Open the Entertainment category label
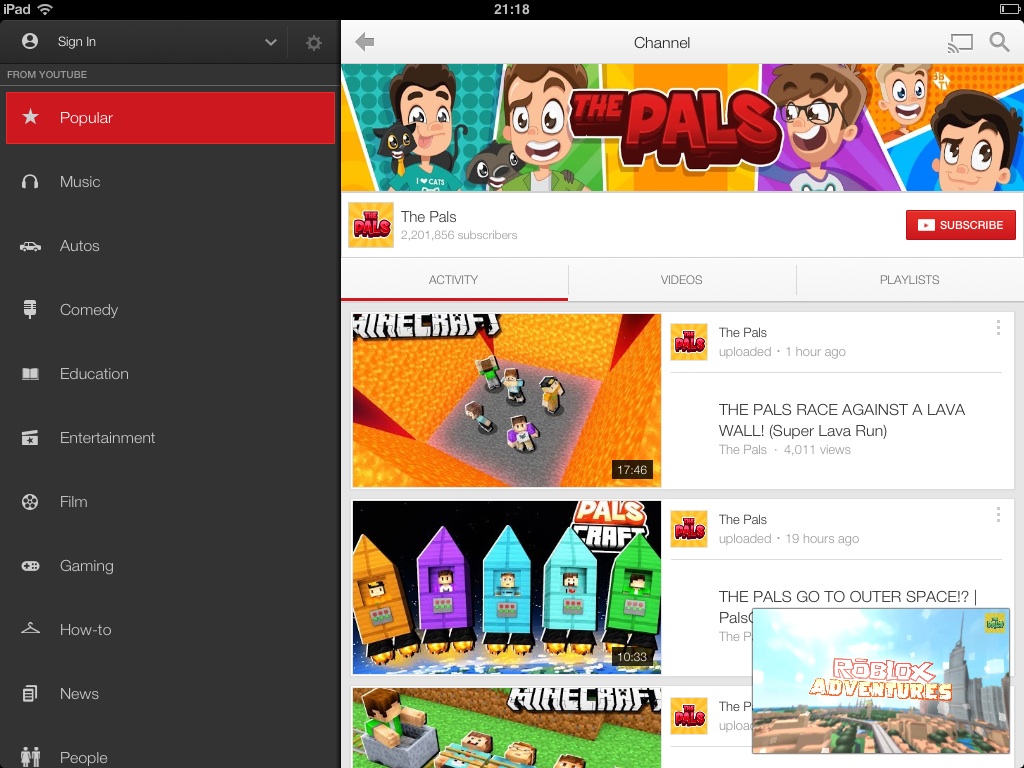The width and height of the screenshot is (1024, 768). [107, 438]
